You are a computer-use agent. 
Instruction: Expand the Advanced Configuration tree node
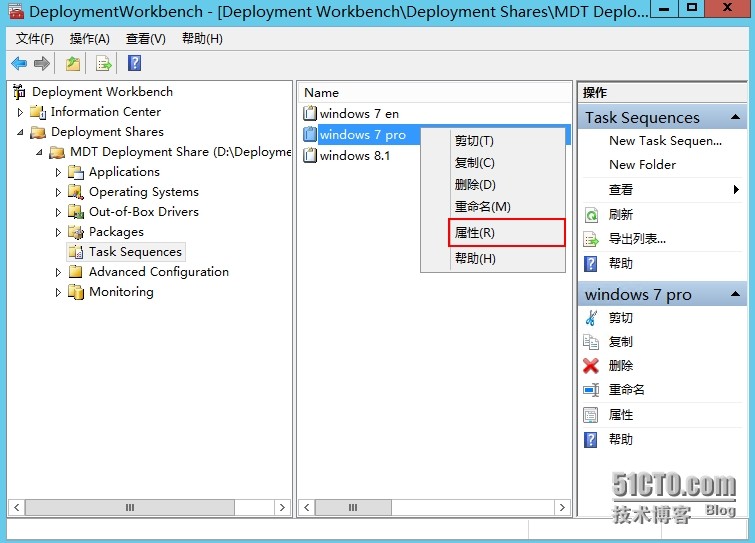click(x=58, y=272)
